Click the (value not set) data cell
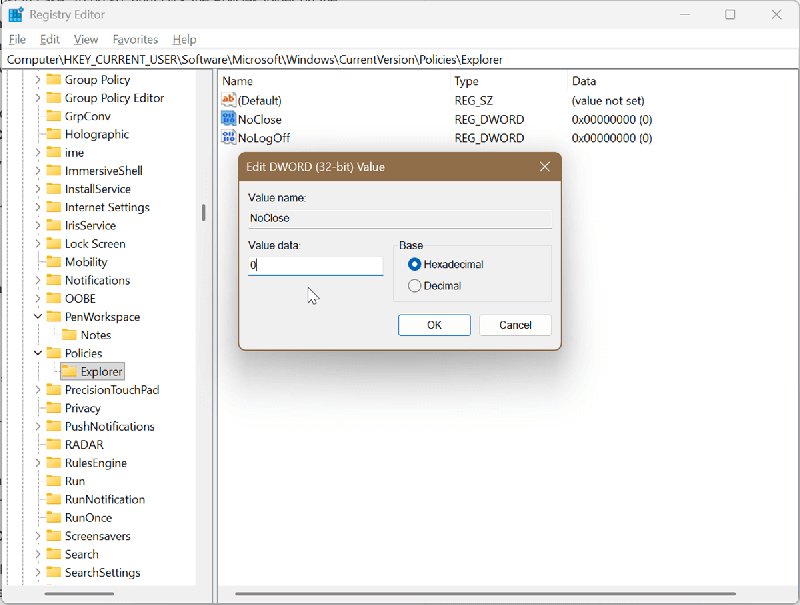Image resolution: width=800 pixels, height=605 pixels. click(x=608, y=100)
